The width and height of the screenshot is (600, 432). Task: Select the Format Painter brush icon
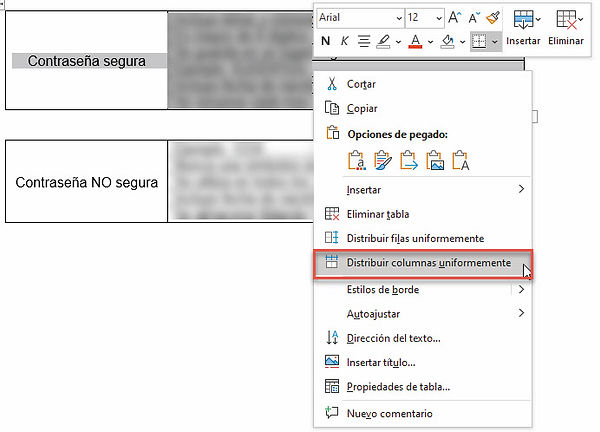493,17
